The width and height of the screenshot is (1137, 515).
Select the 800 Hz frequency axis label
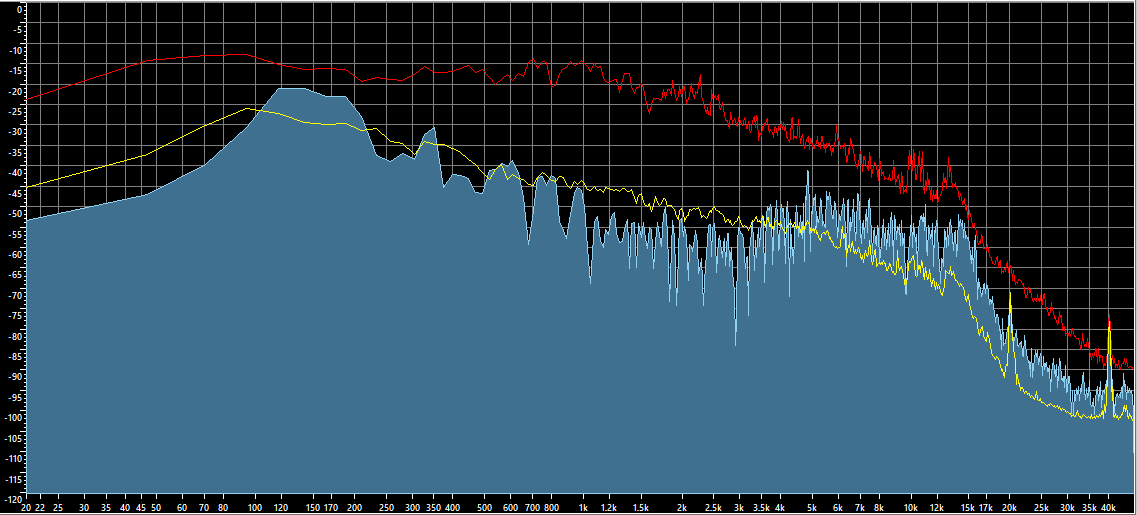[x=552, y=508]
